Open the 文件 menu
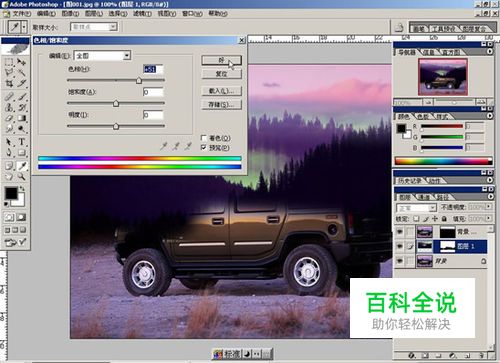This screenshot has width=500, height=363. pos(21,14)
